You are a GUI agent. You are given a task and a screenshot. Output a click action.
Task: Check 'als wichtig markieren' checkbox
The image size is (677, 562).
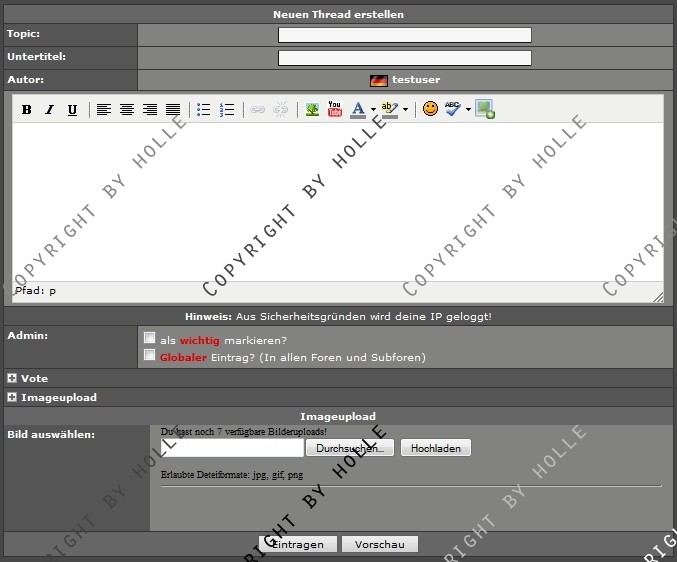point(149,338)
